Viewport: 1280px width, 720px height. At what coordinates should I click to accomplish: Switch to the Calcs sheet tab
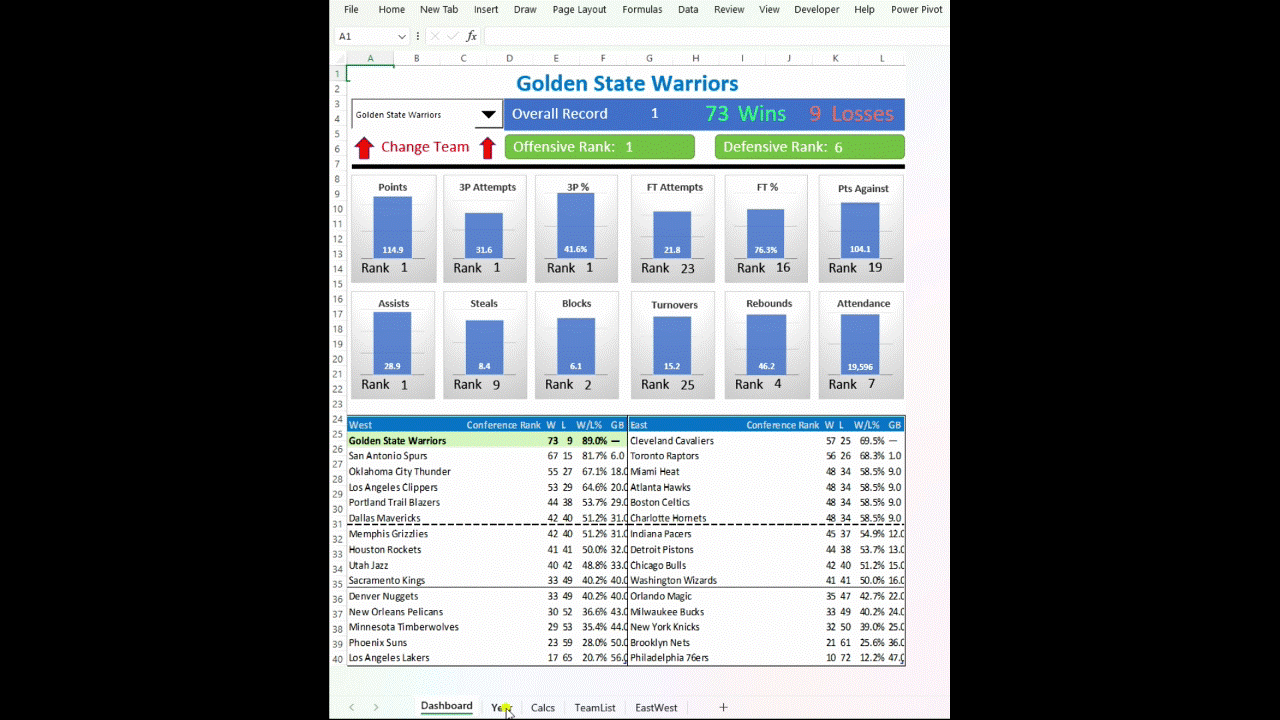point(543,707)
